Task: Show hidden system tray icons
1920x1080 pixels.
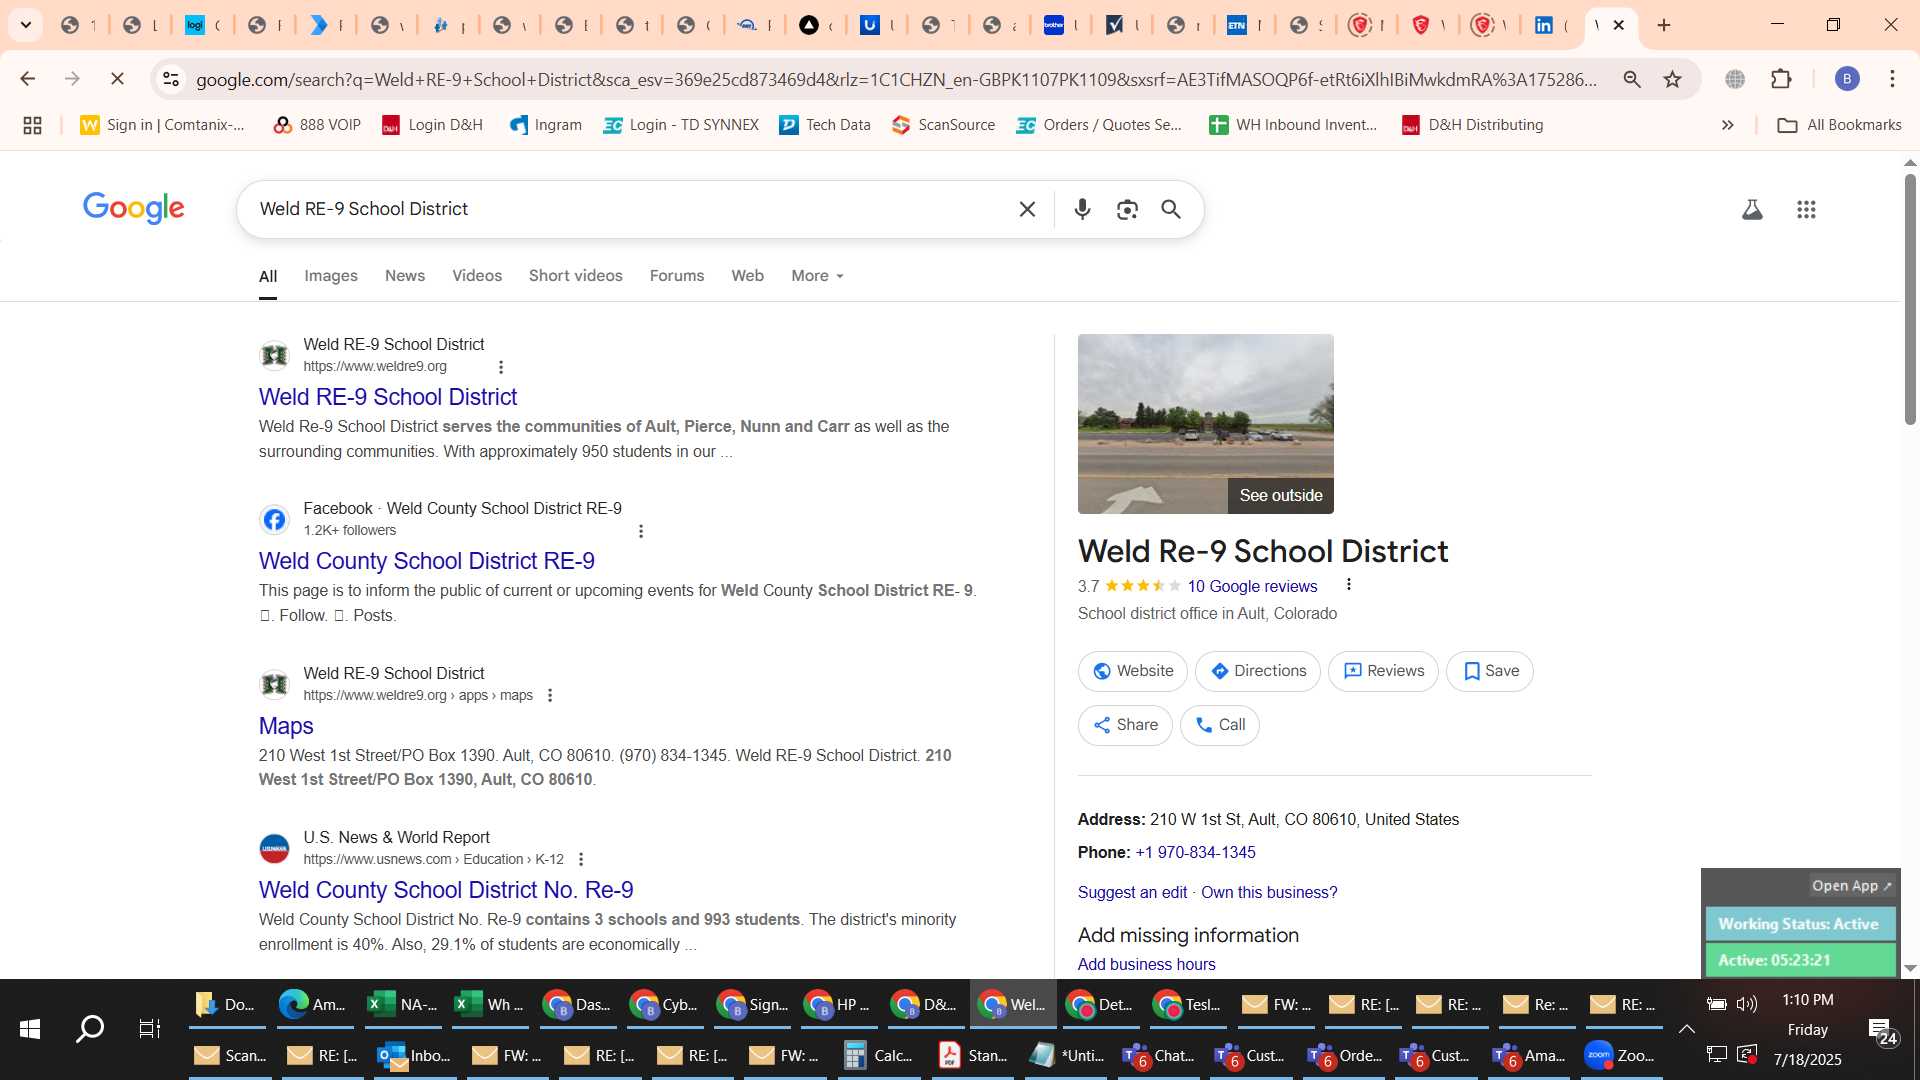Action: [1686, 1028]
